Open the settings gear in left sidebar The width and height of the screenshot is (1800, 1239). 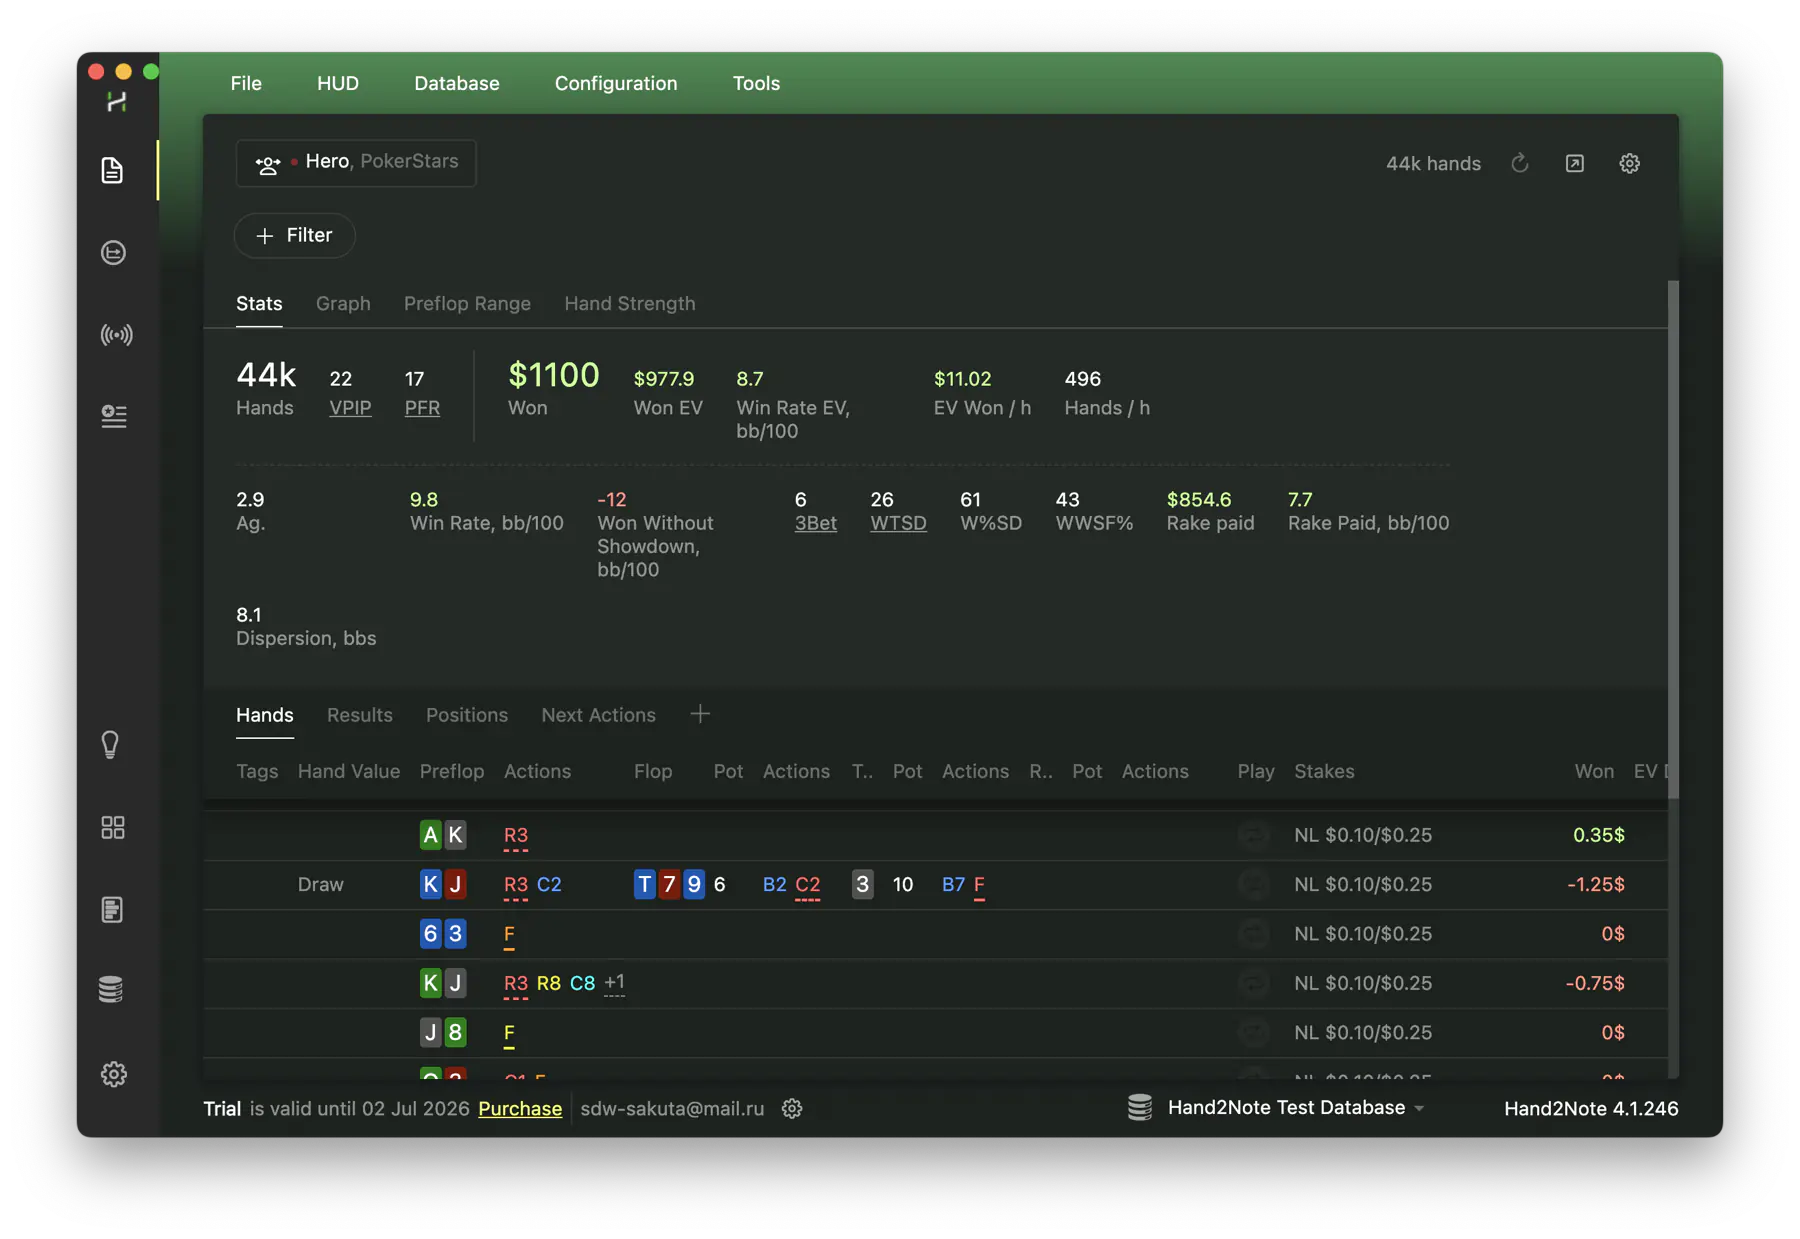tap(114, 1074)
